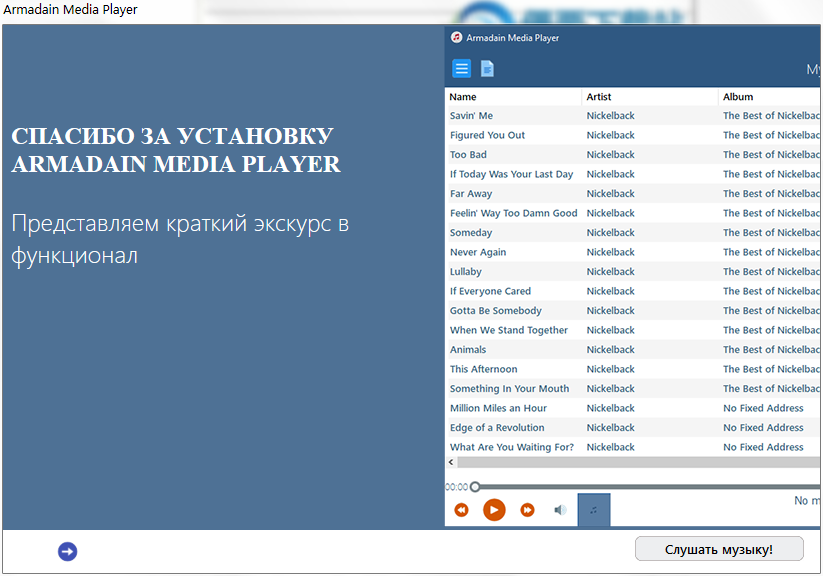Click the horizontal scrollbar track under playlist
The width and height of the screenshot is (823, 576).
pos(638,462)
